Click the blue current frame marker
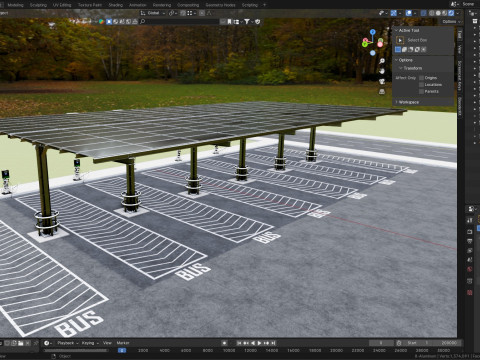 (x=122, y=350)
